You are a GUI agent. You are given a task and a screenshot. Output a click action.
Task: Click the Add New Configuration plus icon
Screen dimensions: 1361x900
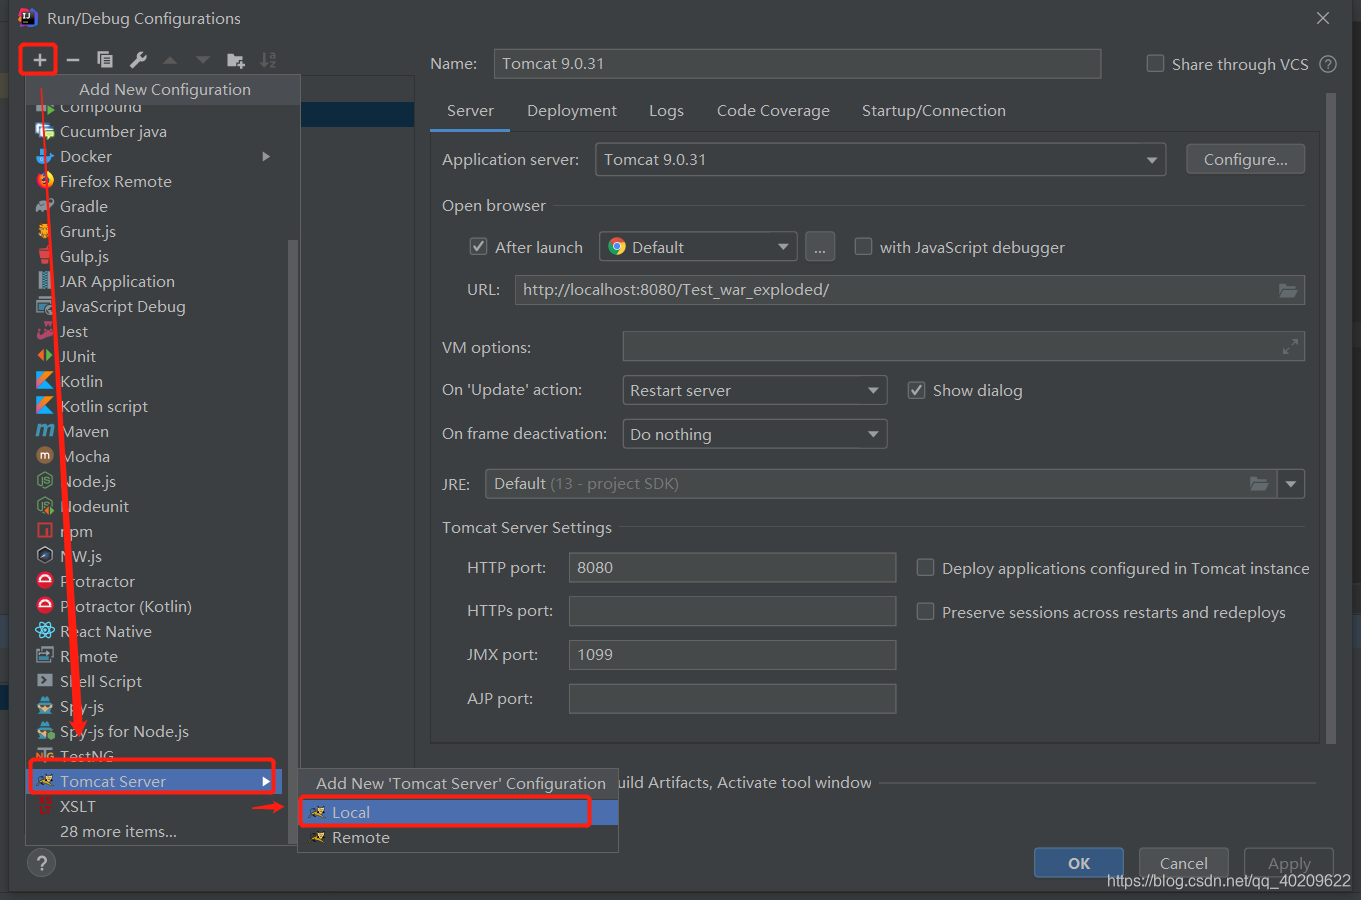coord(39,60)
